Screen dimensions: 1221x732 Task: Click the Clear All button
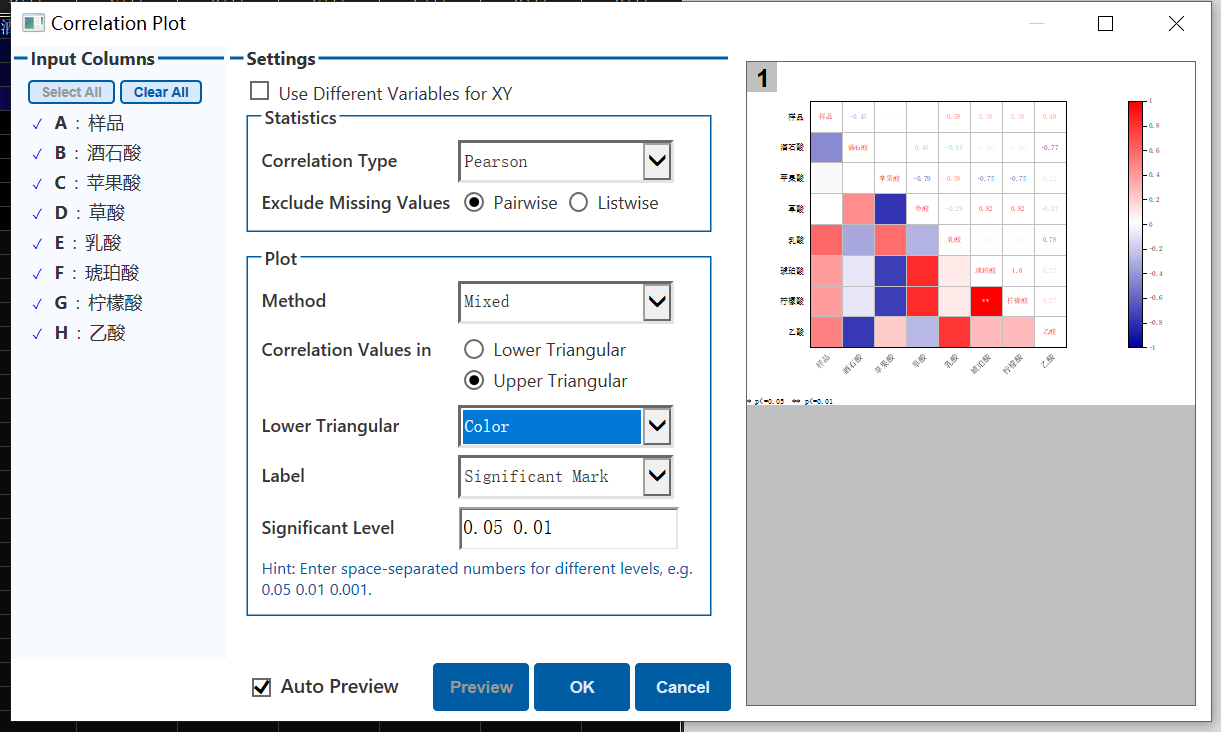(161, 92)
